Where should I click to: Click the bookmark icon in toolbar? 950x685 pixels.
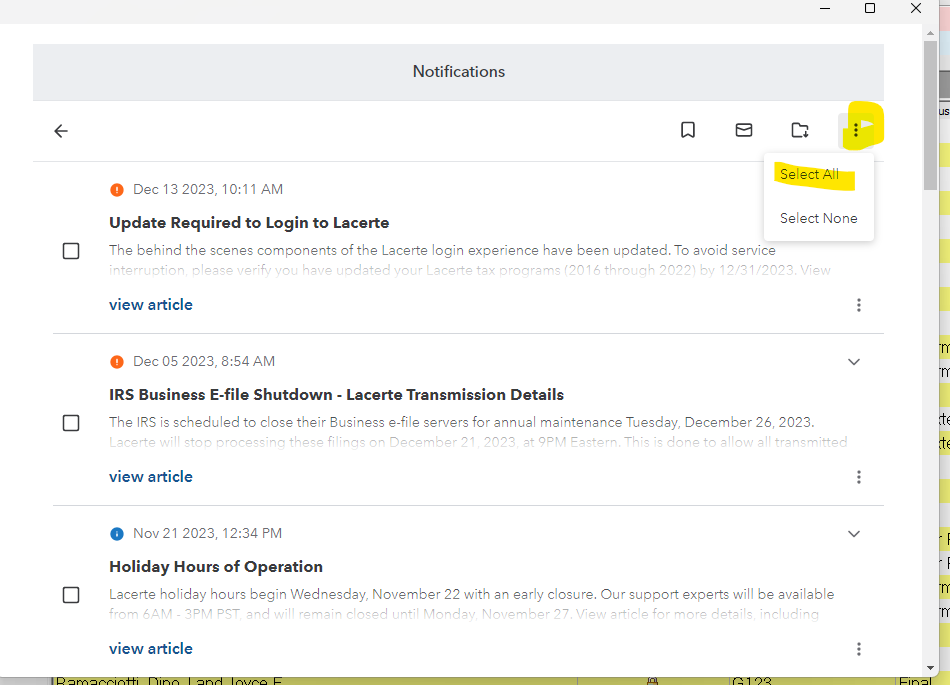point(688,130)
